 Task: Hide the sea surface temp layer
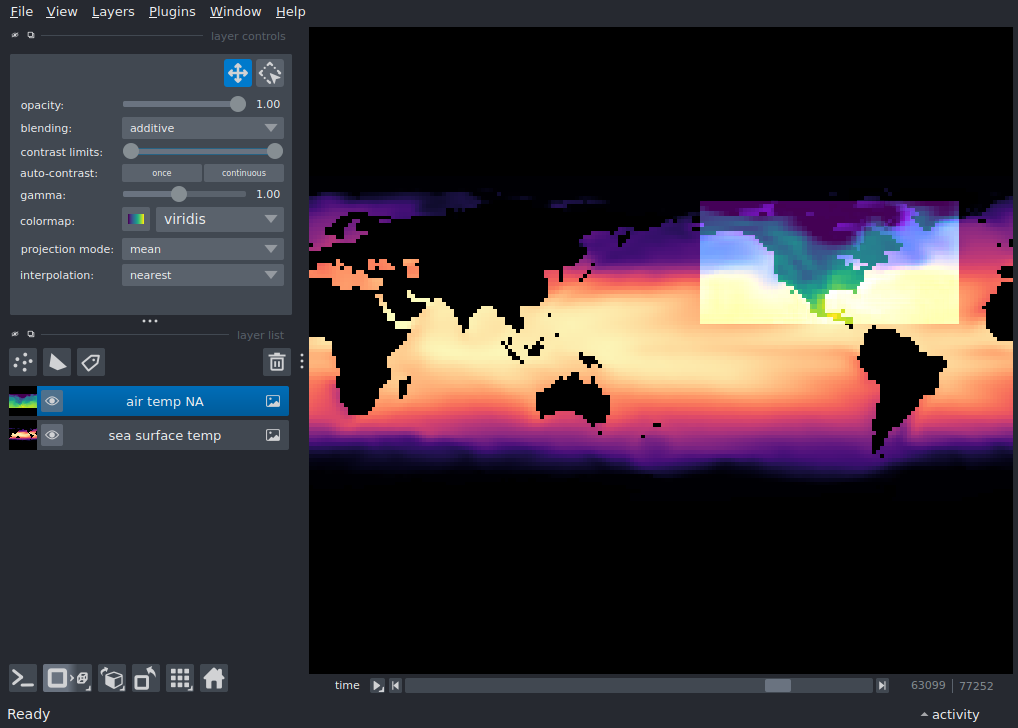point(52,436)
